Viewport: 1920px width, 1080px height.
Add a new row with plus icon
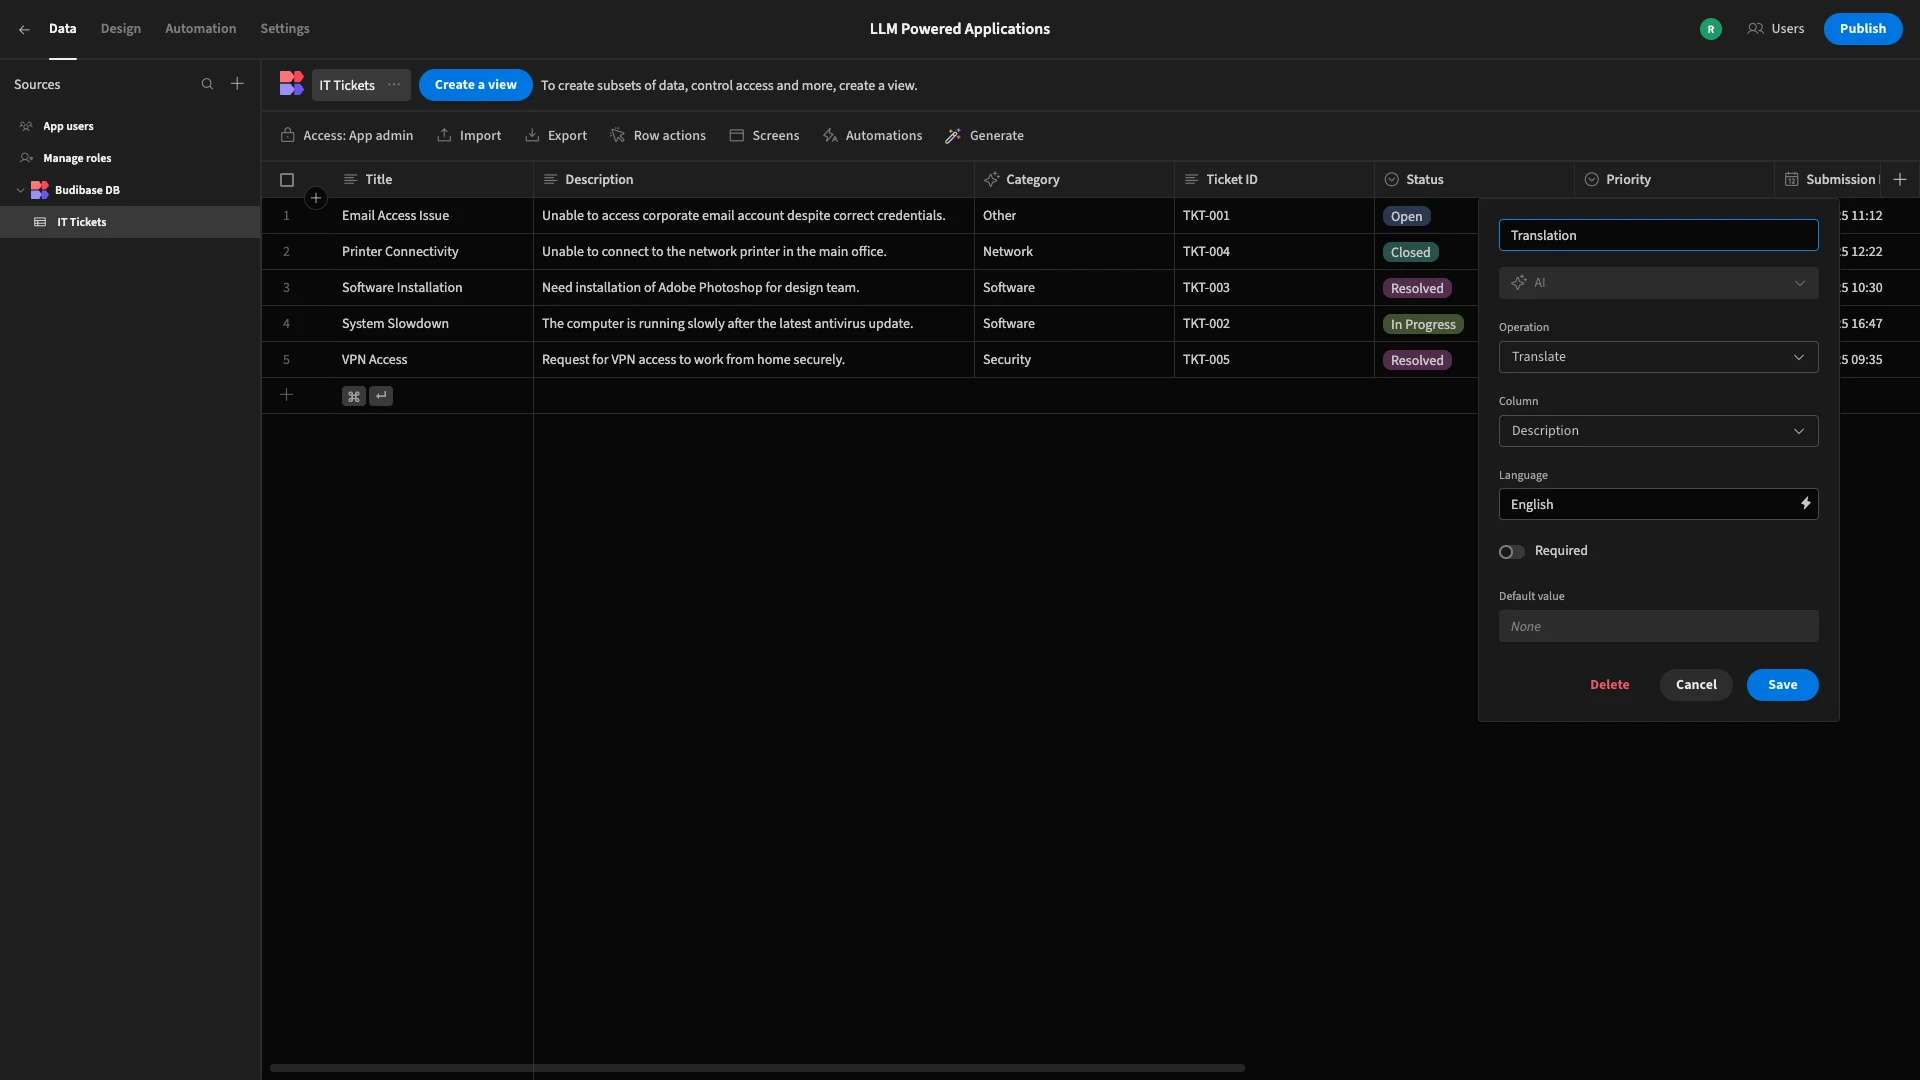pos(286,395)
